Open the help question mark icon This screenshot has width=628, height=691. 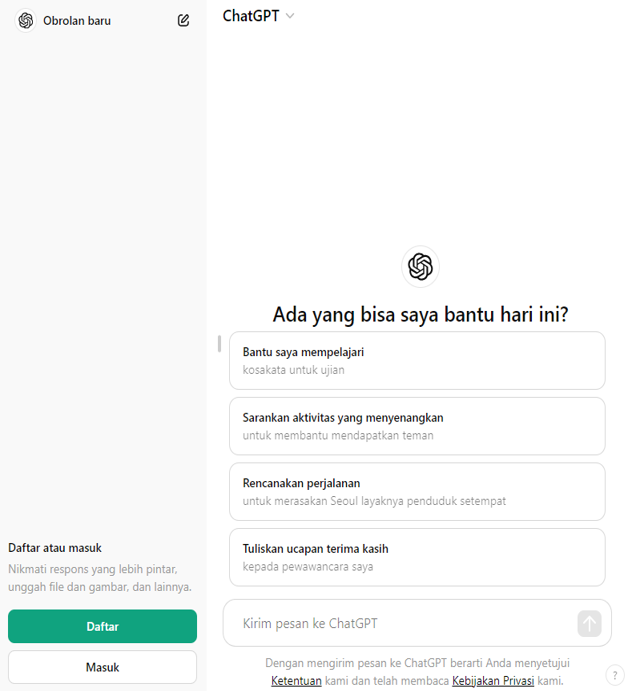(615, 675)
